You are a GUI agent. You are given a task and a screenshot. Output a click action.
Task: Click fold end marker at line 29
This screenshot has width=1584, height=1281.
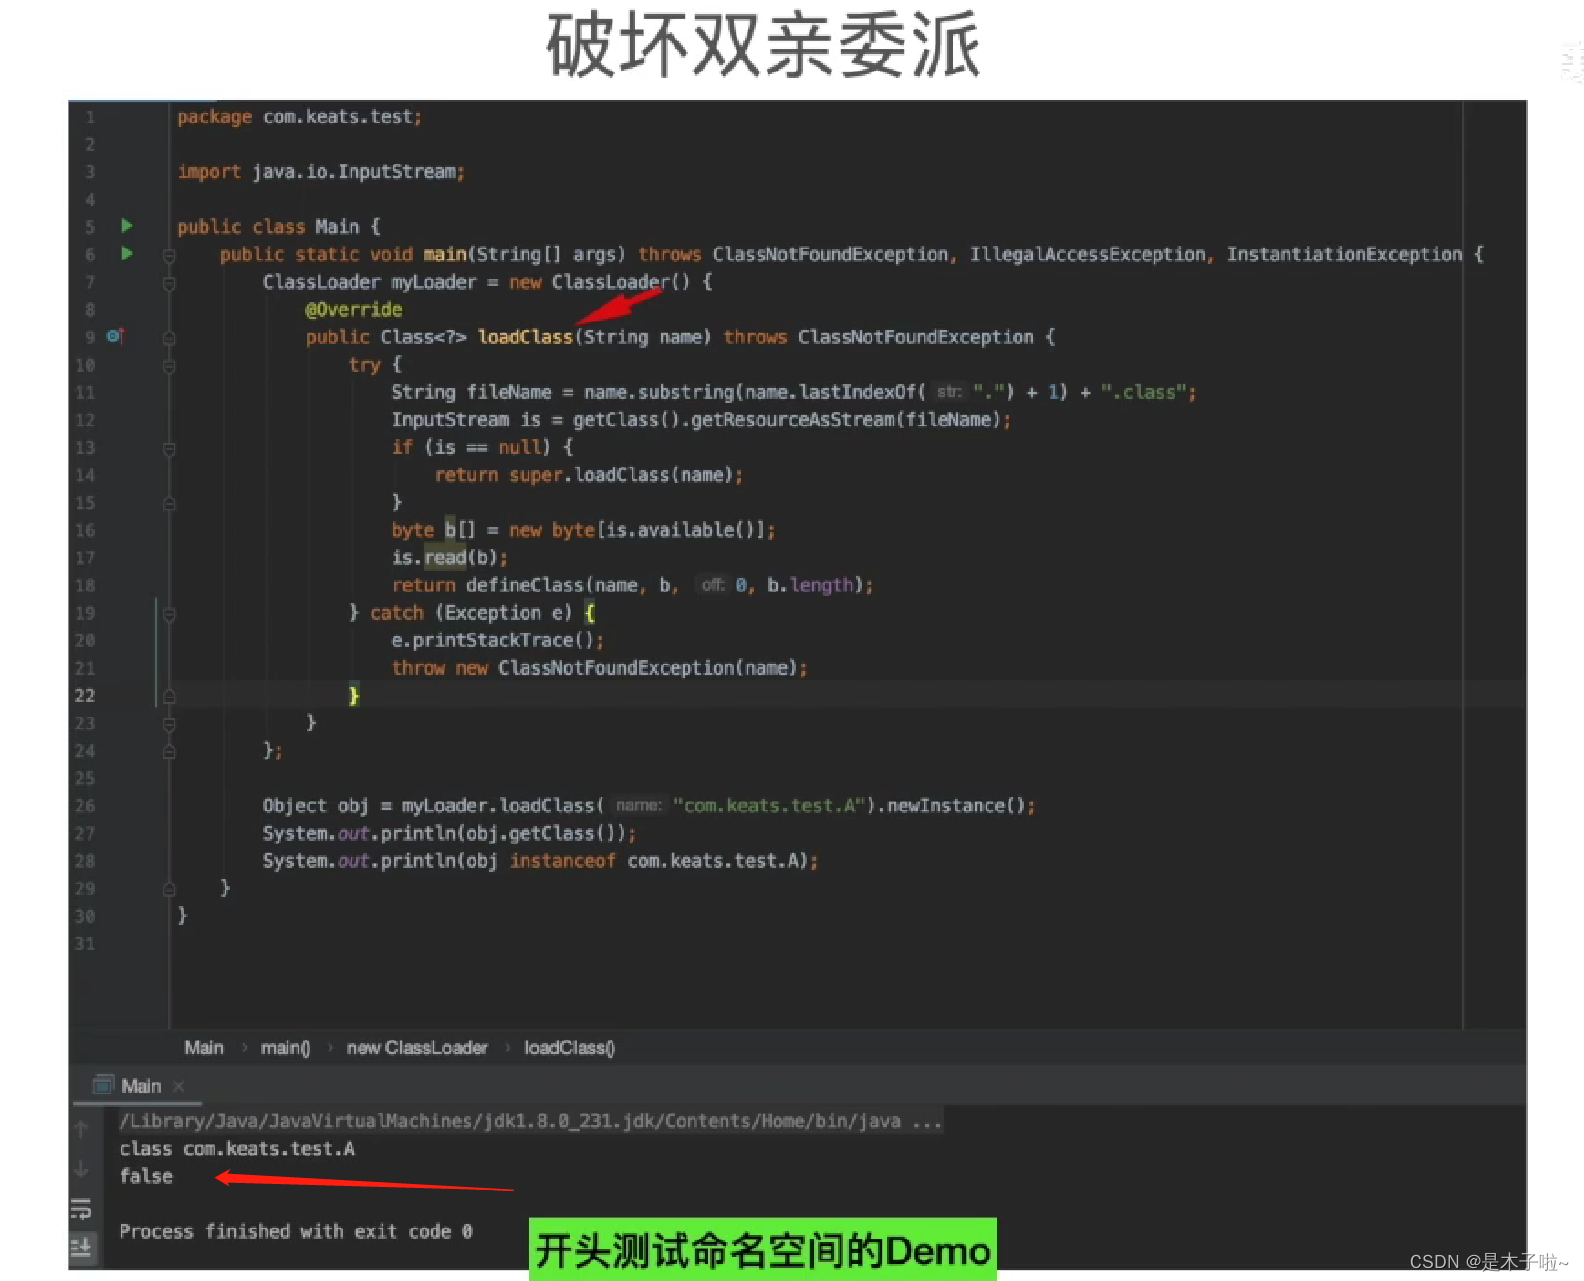[x=169, y=889]
